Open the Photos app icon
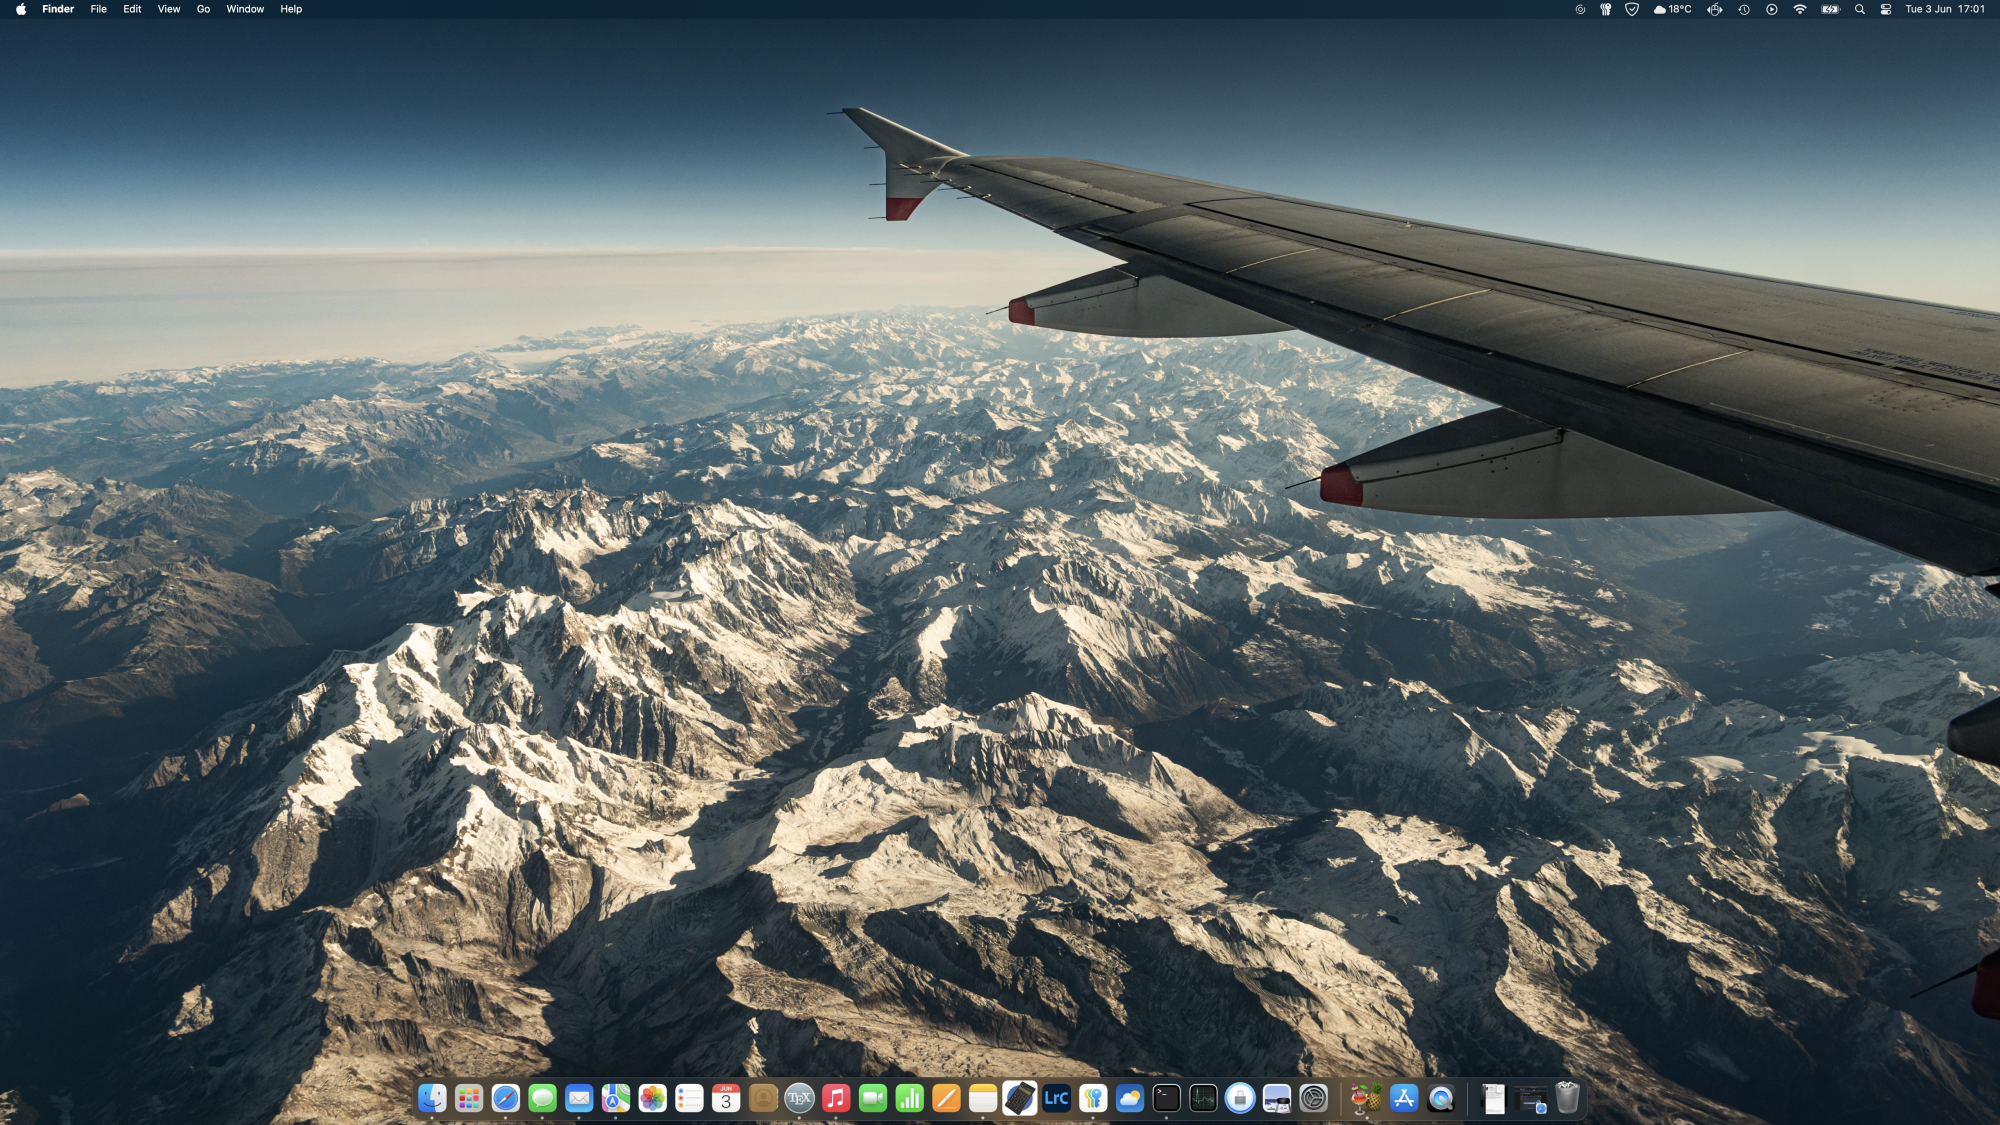 click(x=652, y=1098)
